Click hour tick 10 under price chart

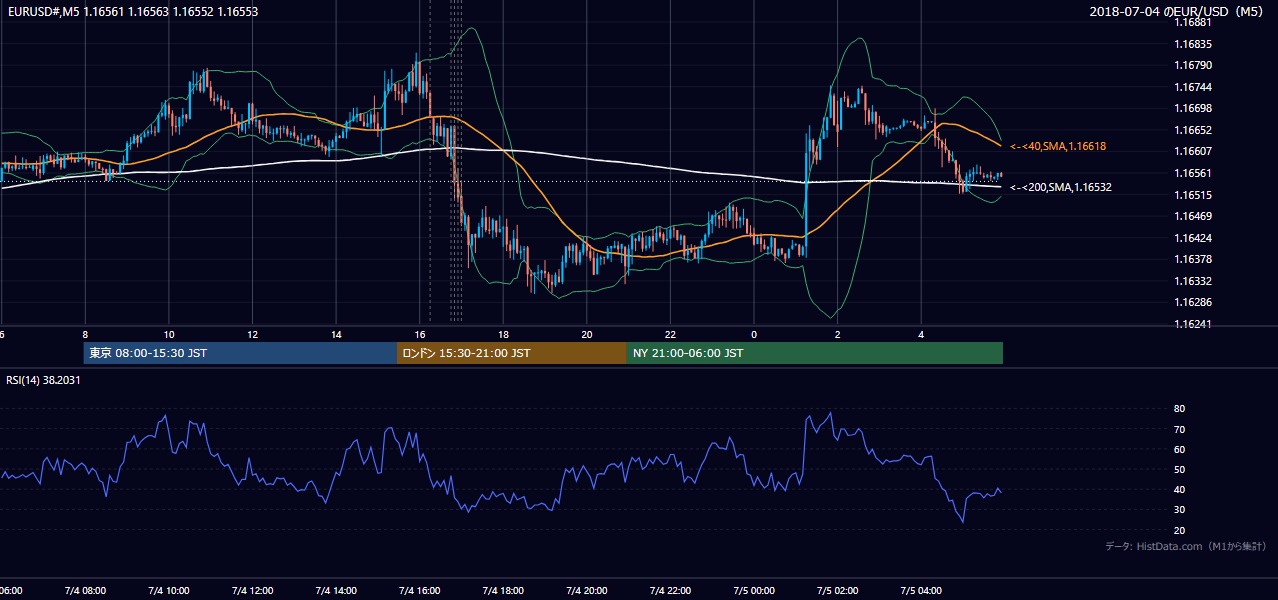coord(169,334)
